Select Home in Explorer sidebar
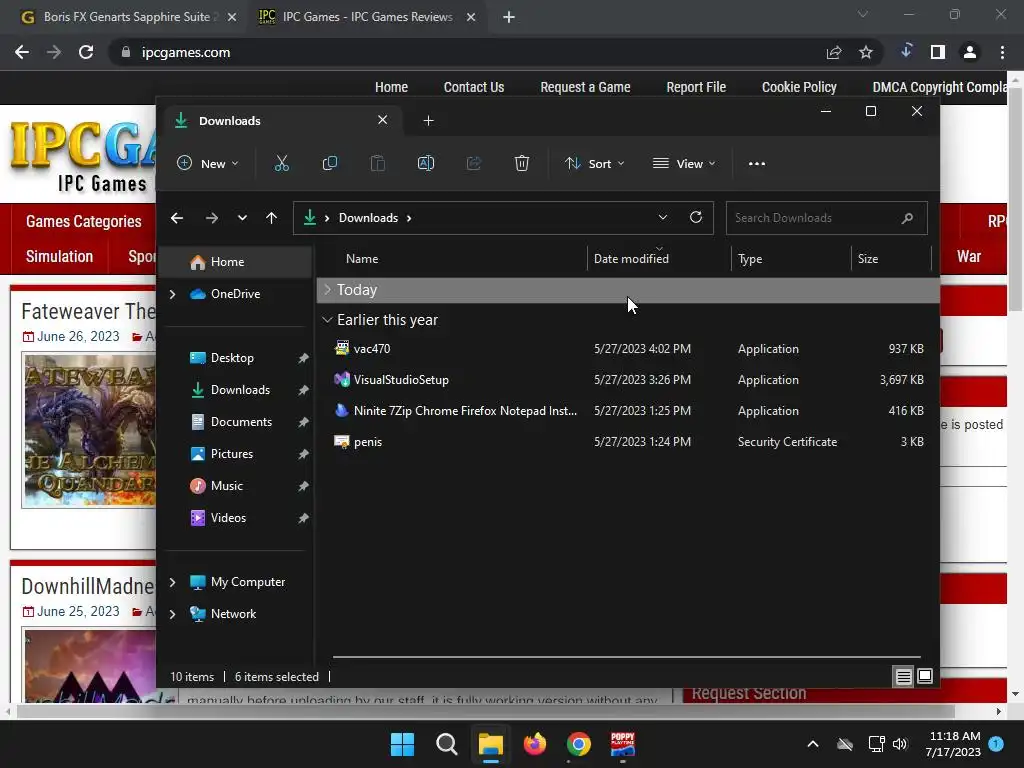Viewport: 1024px width, 768px height. pos(235,262)
